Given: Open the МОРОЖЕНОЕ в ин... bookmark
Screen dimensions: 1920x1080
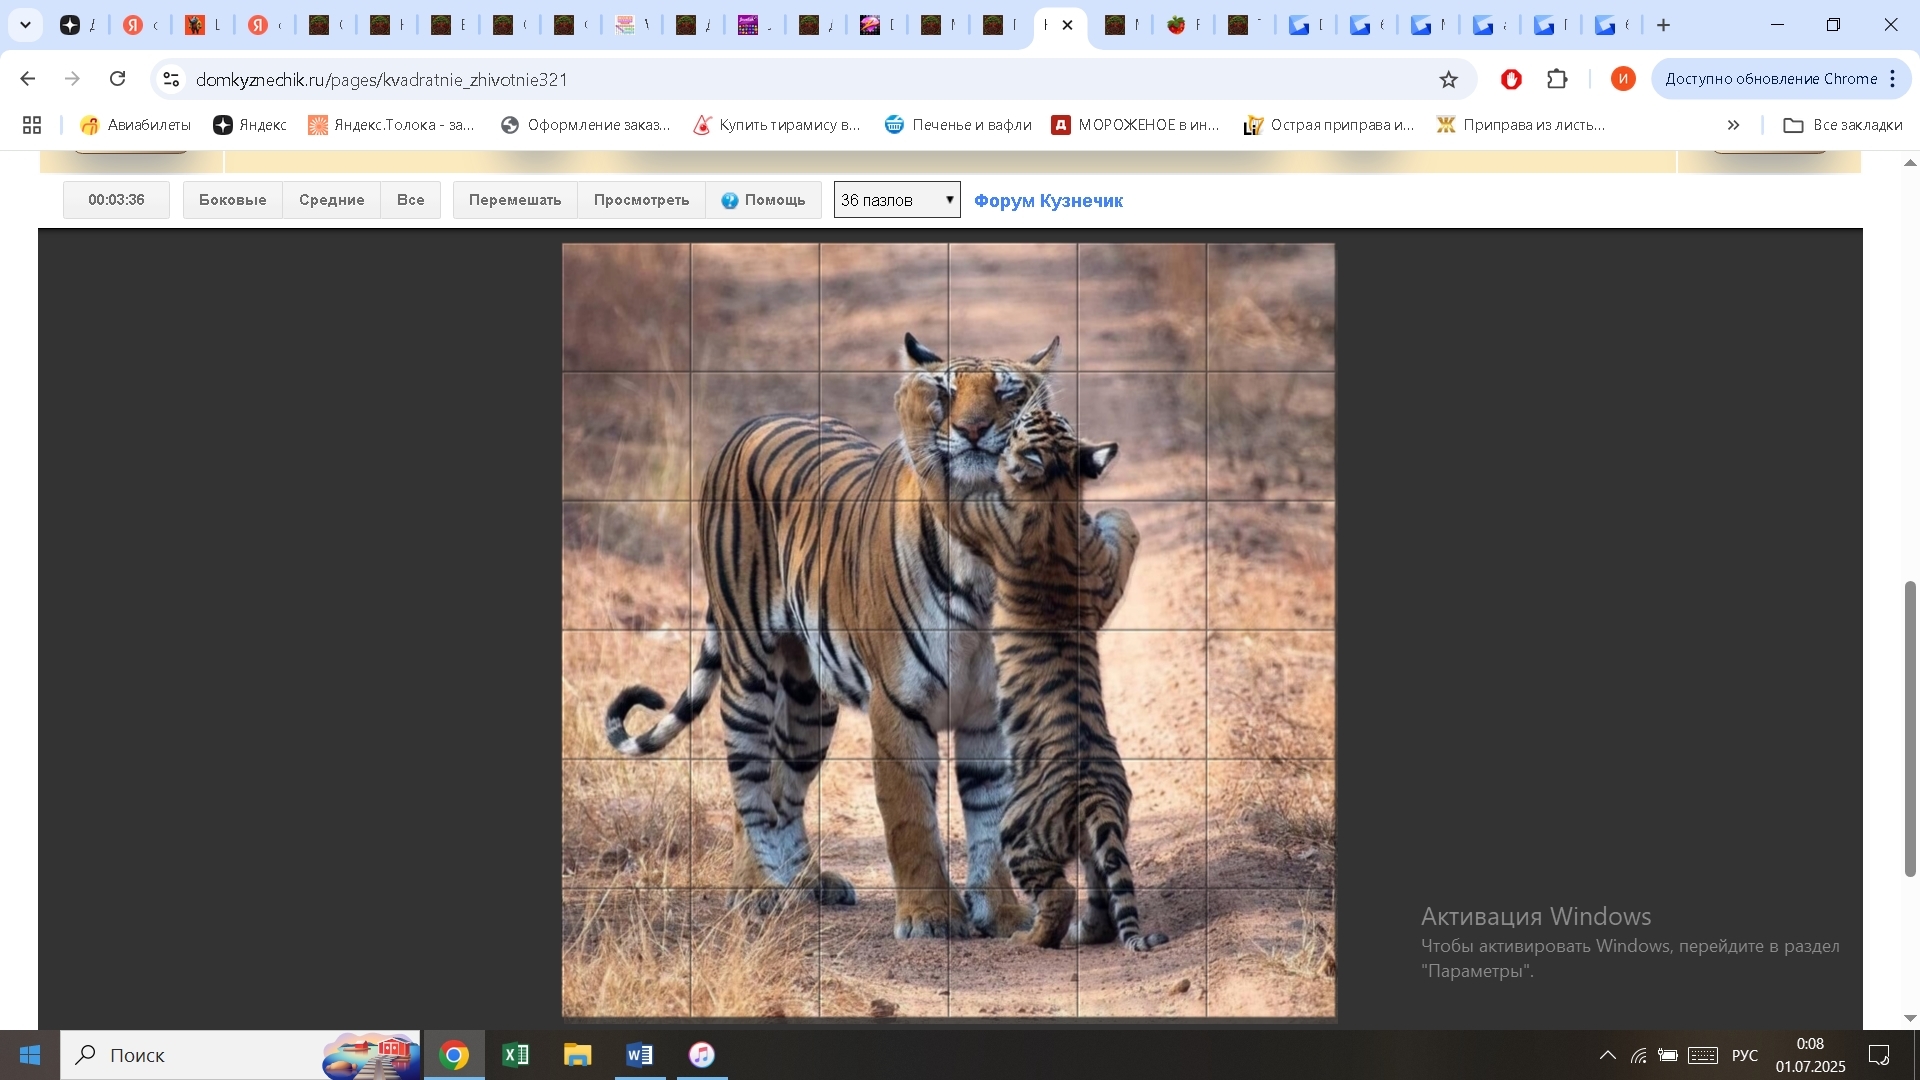Looking at the screenshot, I should click(x=1135, y=125).
